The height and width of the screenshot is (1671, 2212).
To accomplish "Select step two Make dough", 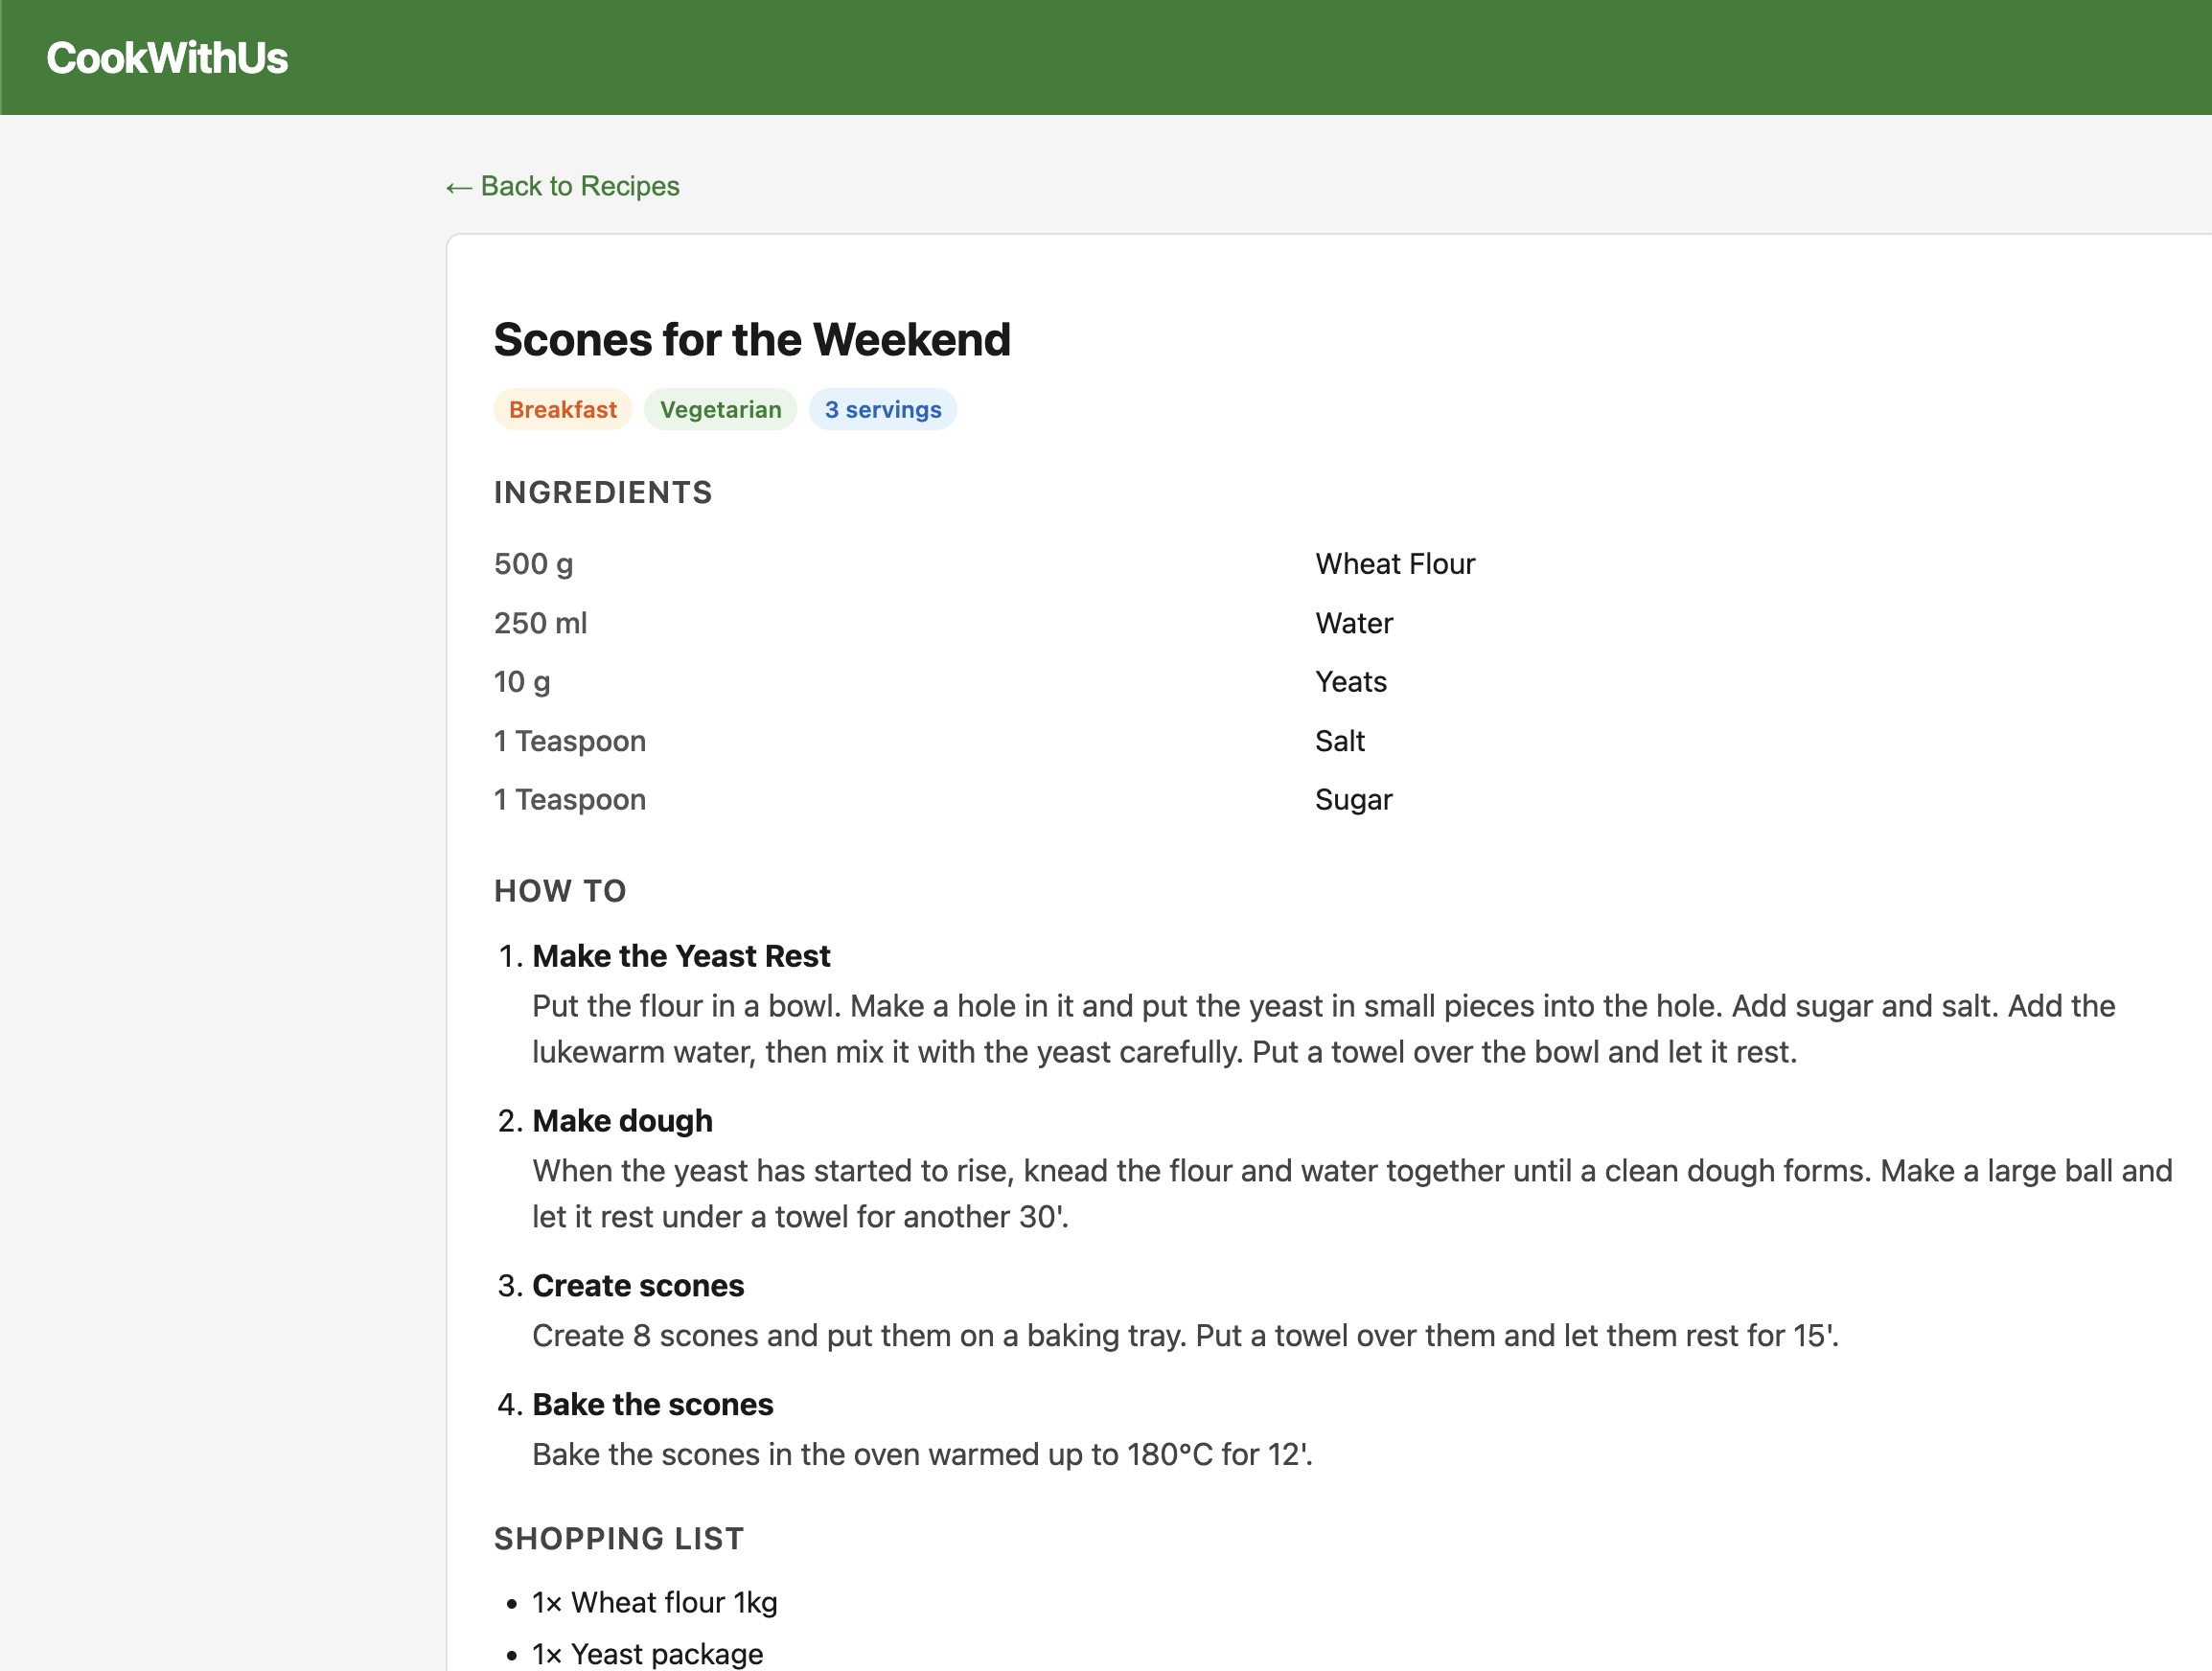I will point(622,1120).
